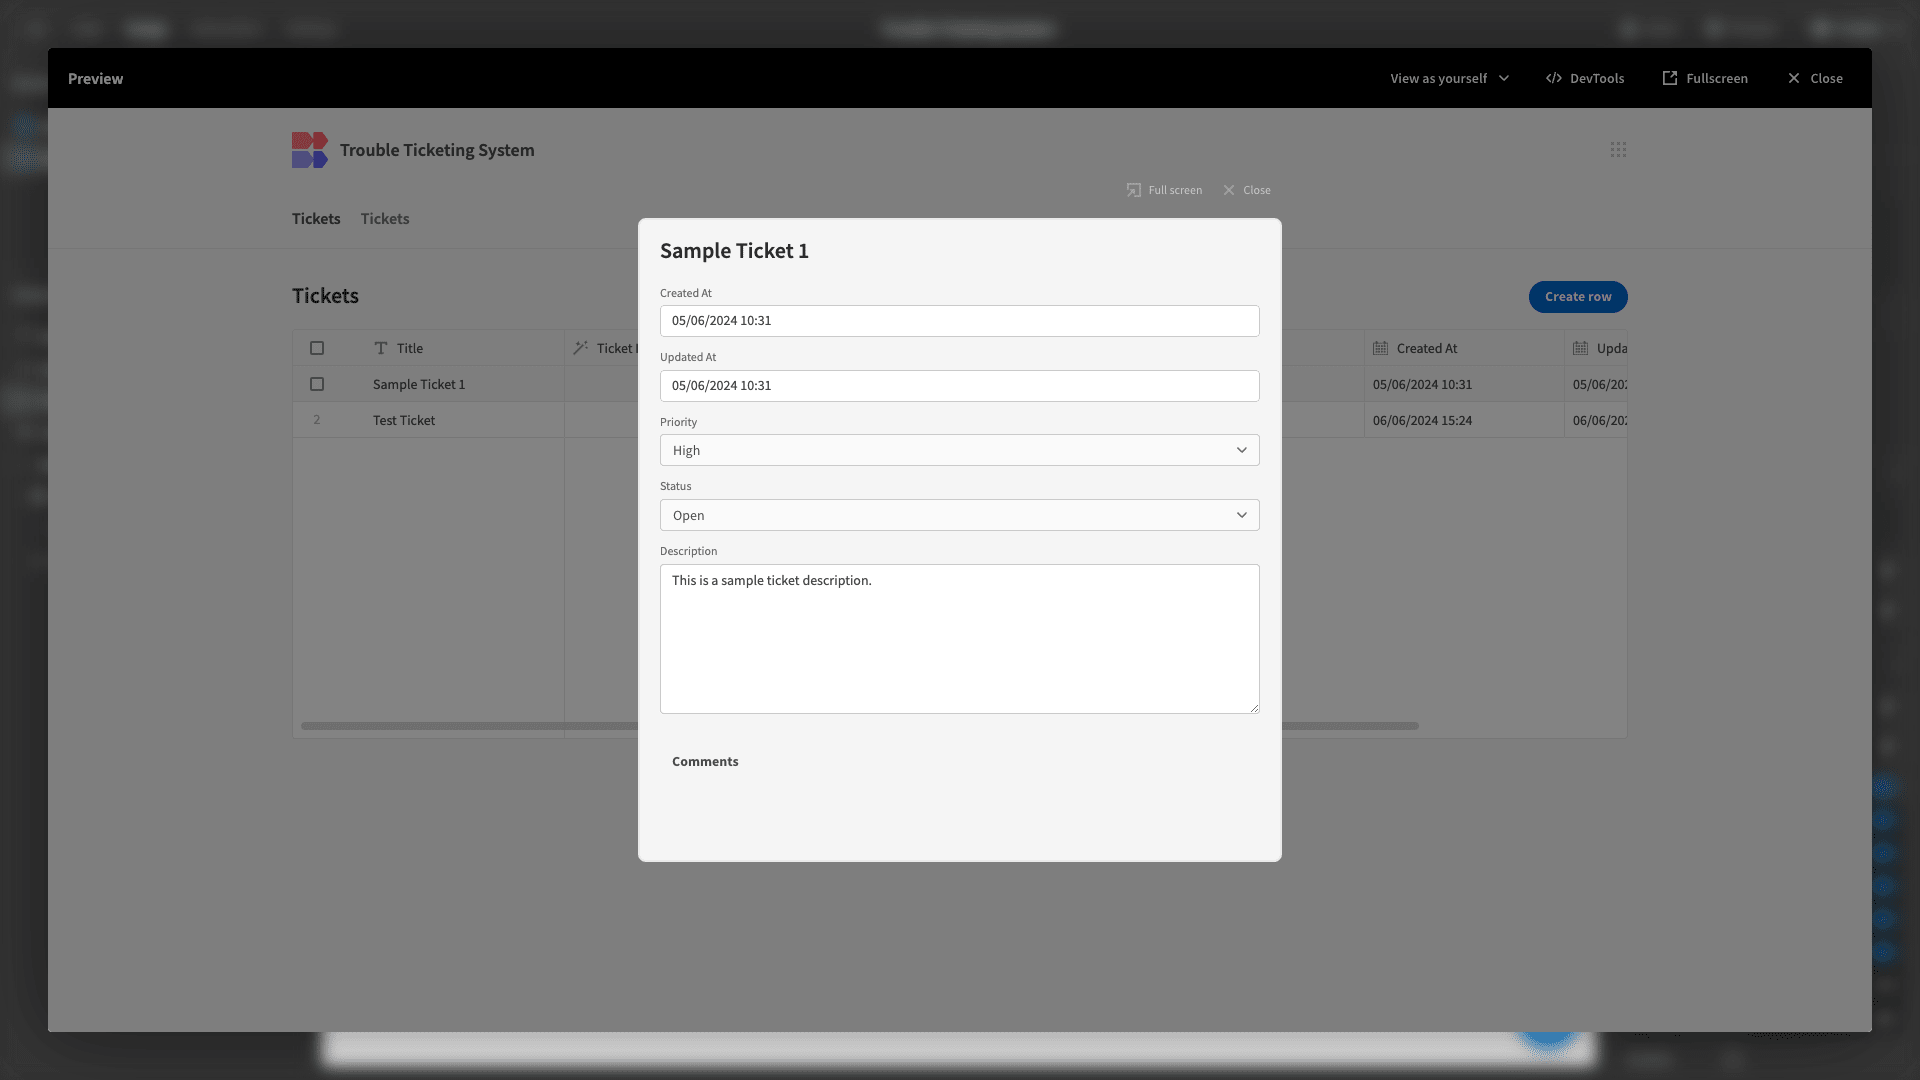Select the first Tickets navigation tab
The image size is (1920, 1080).
click(316, 219)
